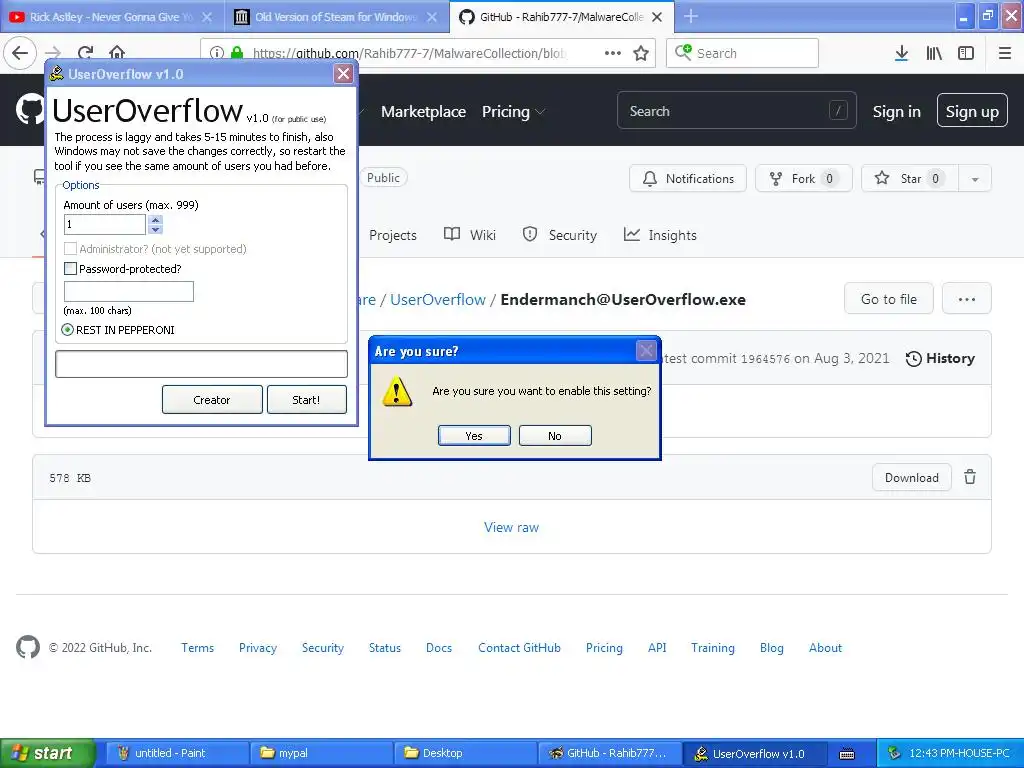Click the Creator button
The height and width of the screenshot is (768, 1024).
pos(212,400)
